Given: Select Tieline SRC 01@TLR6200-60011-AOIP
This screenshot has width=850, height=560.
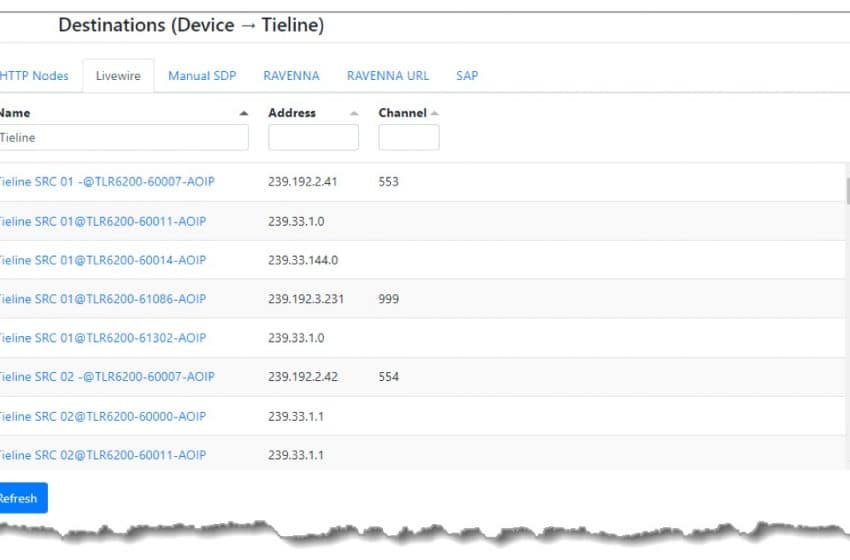Looking at the screenshot, I should (x=103, y=221).
